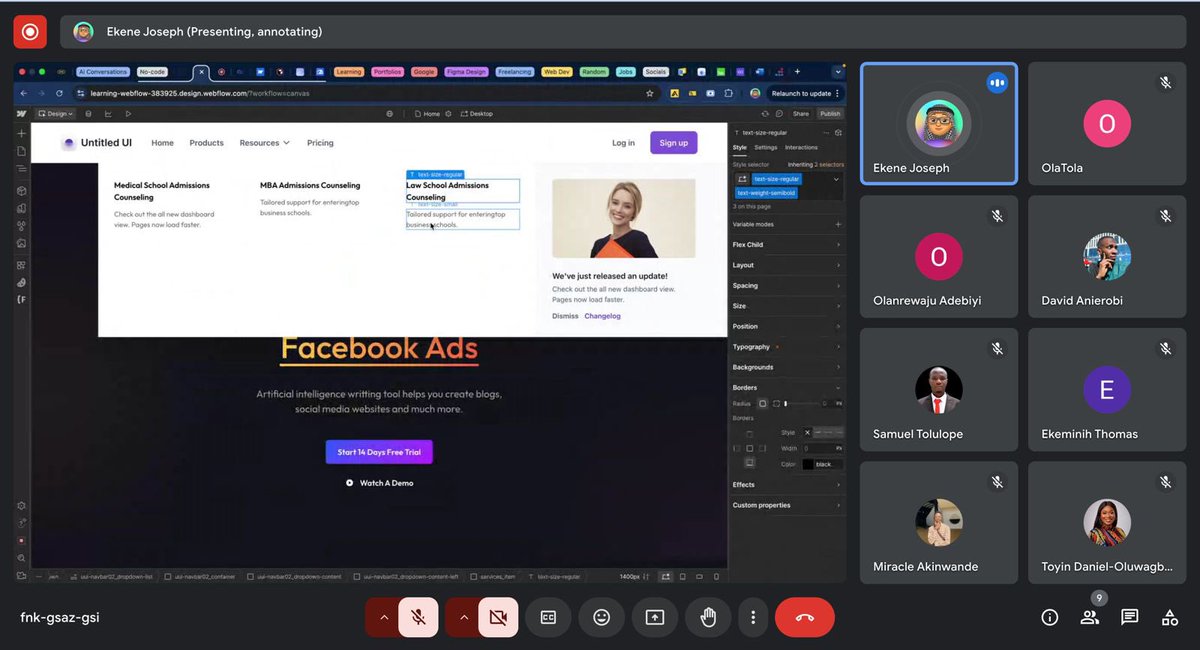Expand the Layout section
This screenshot has height=650, width=1200.
(787, 265)
